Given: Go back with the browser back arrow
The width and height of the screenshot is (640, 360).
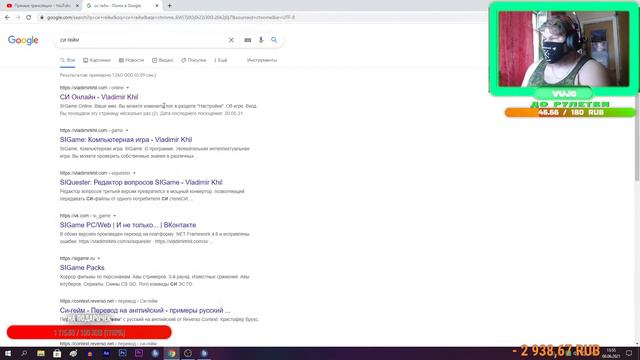Looking at the screenshot, I should click(x=7, y=18).
